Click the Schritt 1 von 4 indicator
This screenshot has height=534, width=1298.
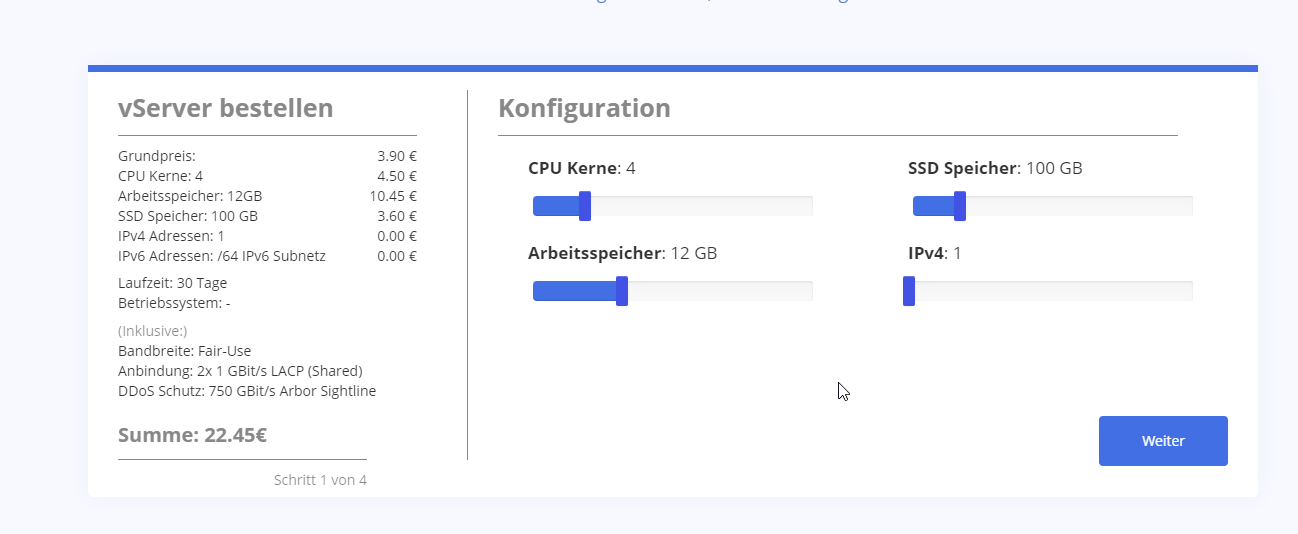coord(320,480)
